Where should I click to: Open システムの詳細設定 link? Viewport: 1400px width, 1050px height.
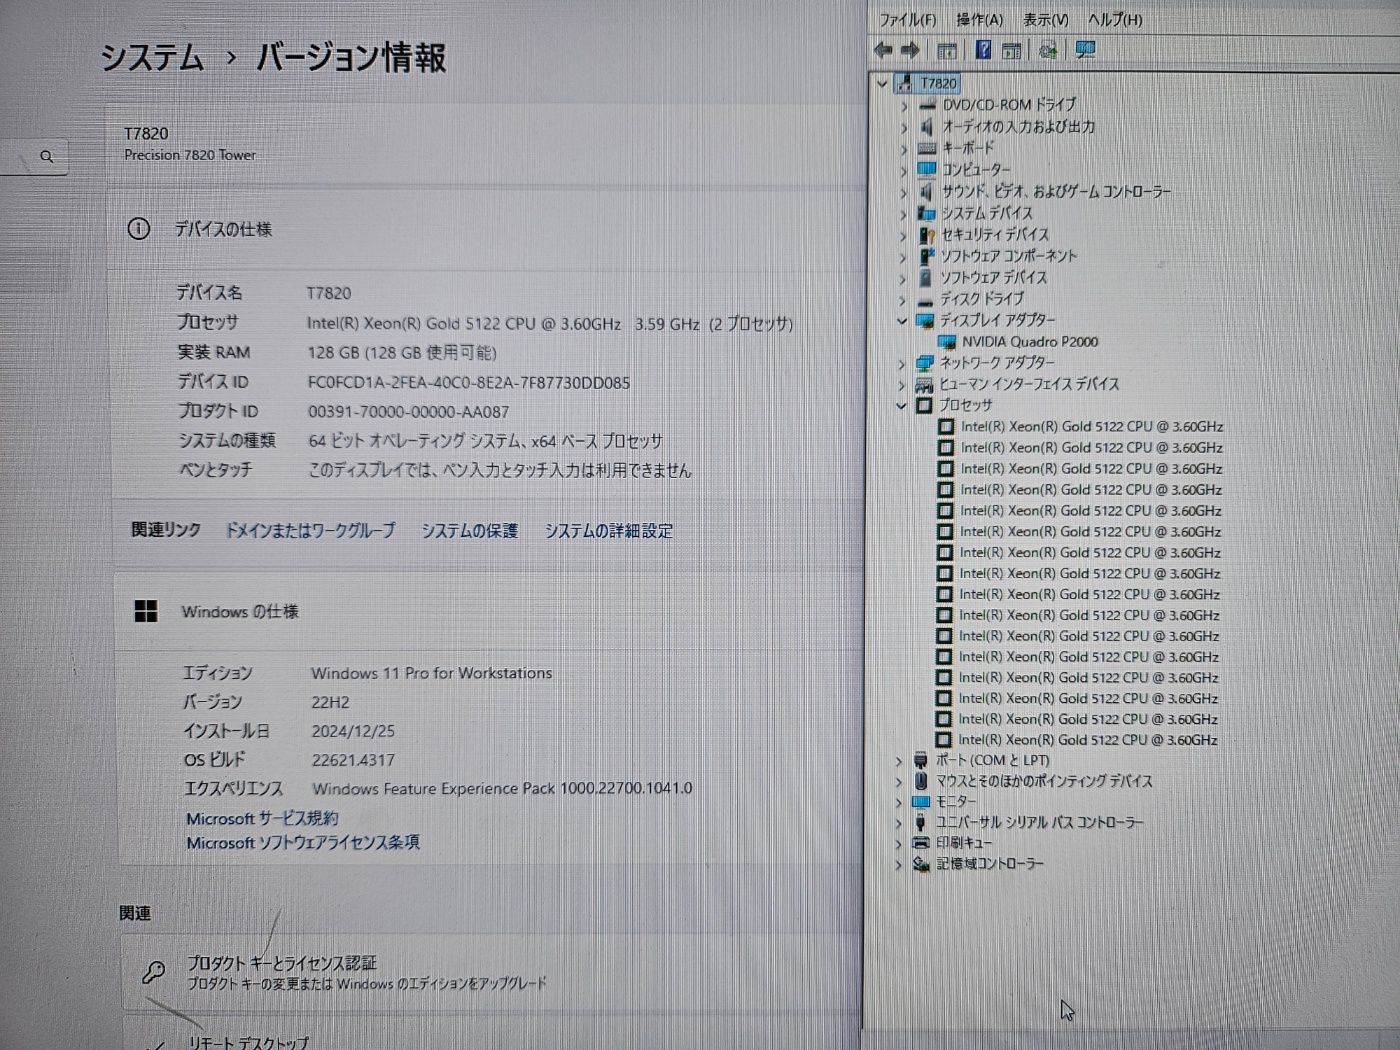pos(608,531)
